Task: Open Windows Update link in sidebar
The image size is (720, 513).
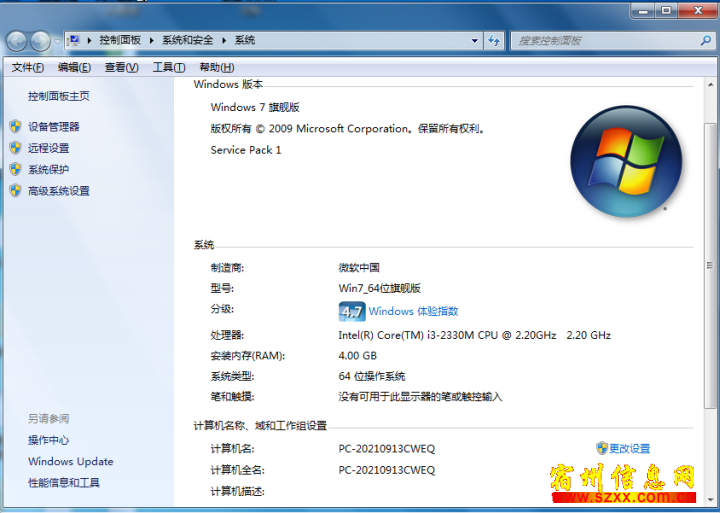Action: coord(71,461)
